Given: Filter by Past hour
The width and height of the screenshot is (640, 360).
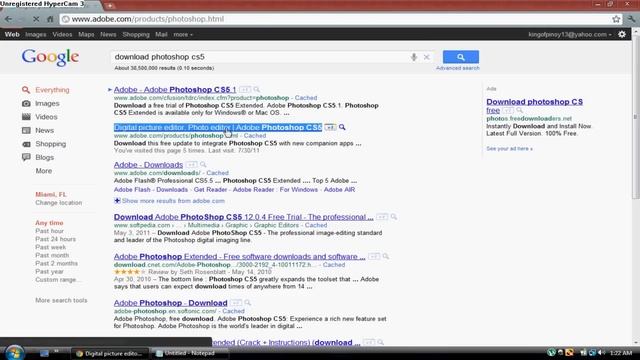Looking at the screenshot, I should (x=49, y=231).
